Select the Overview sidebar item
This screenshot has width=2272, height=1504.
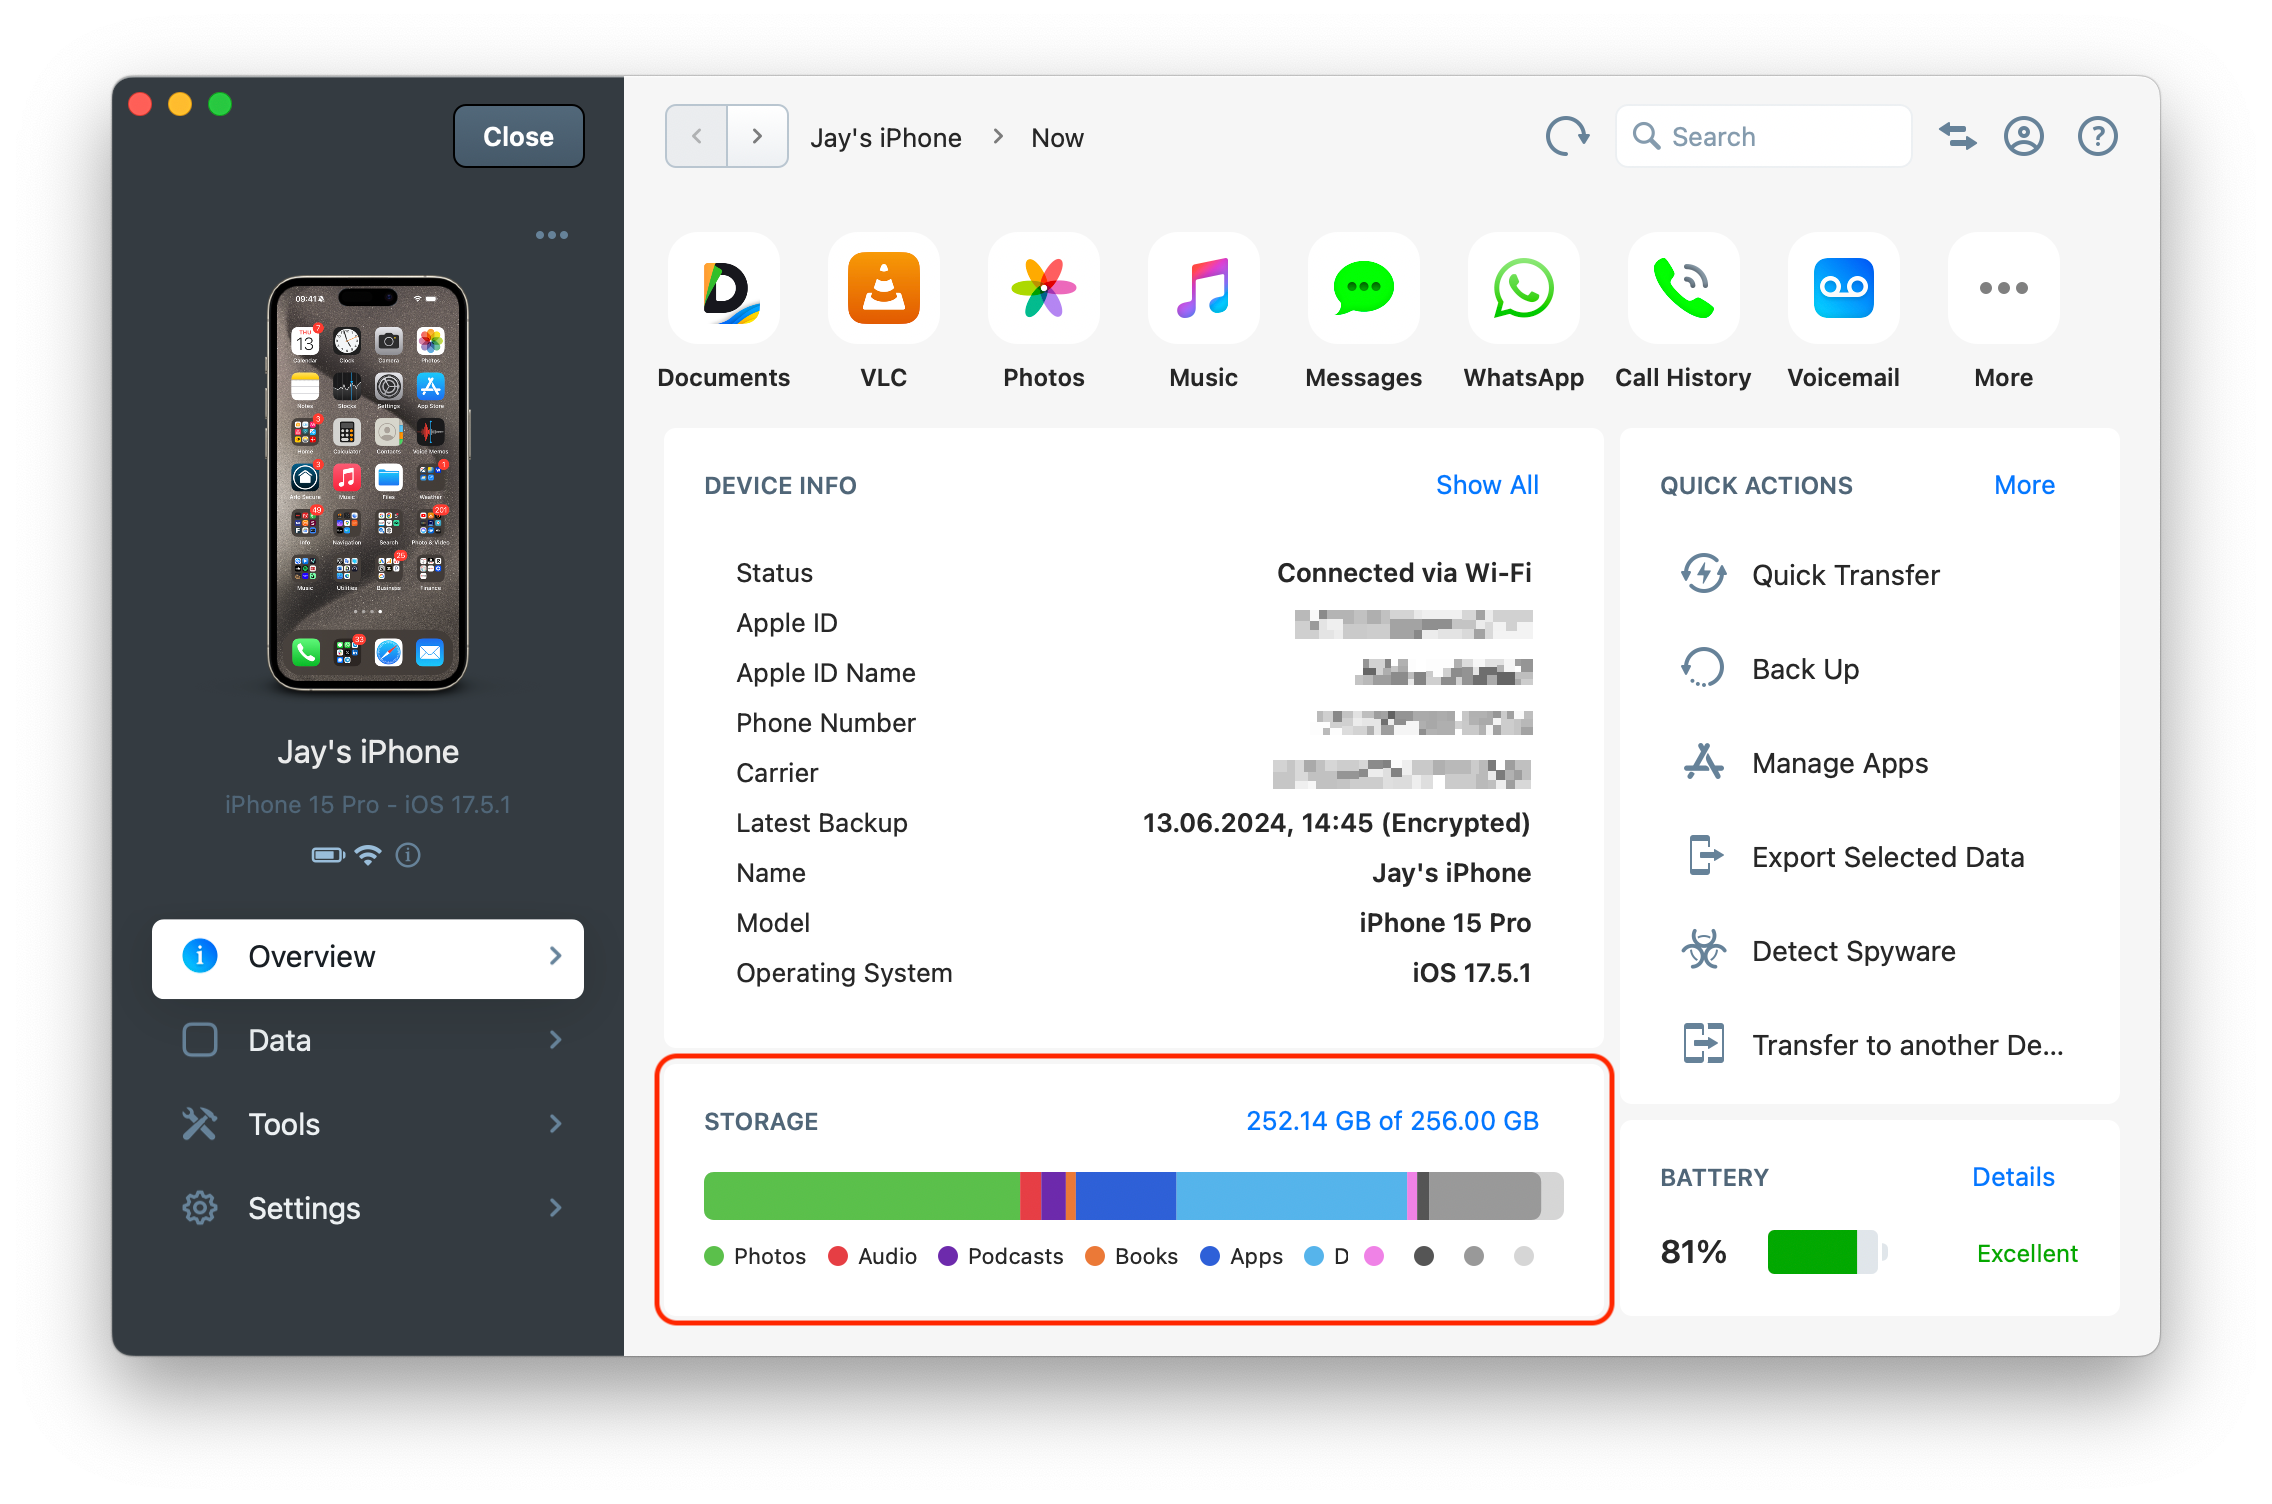point(368,958)
